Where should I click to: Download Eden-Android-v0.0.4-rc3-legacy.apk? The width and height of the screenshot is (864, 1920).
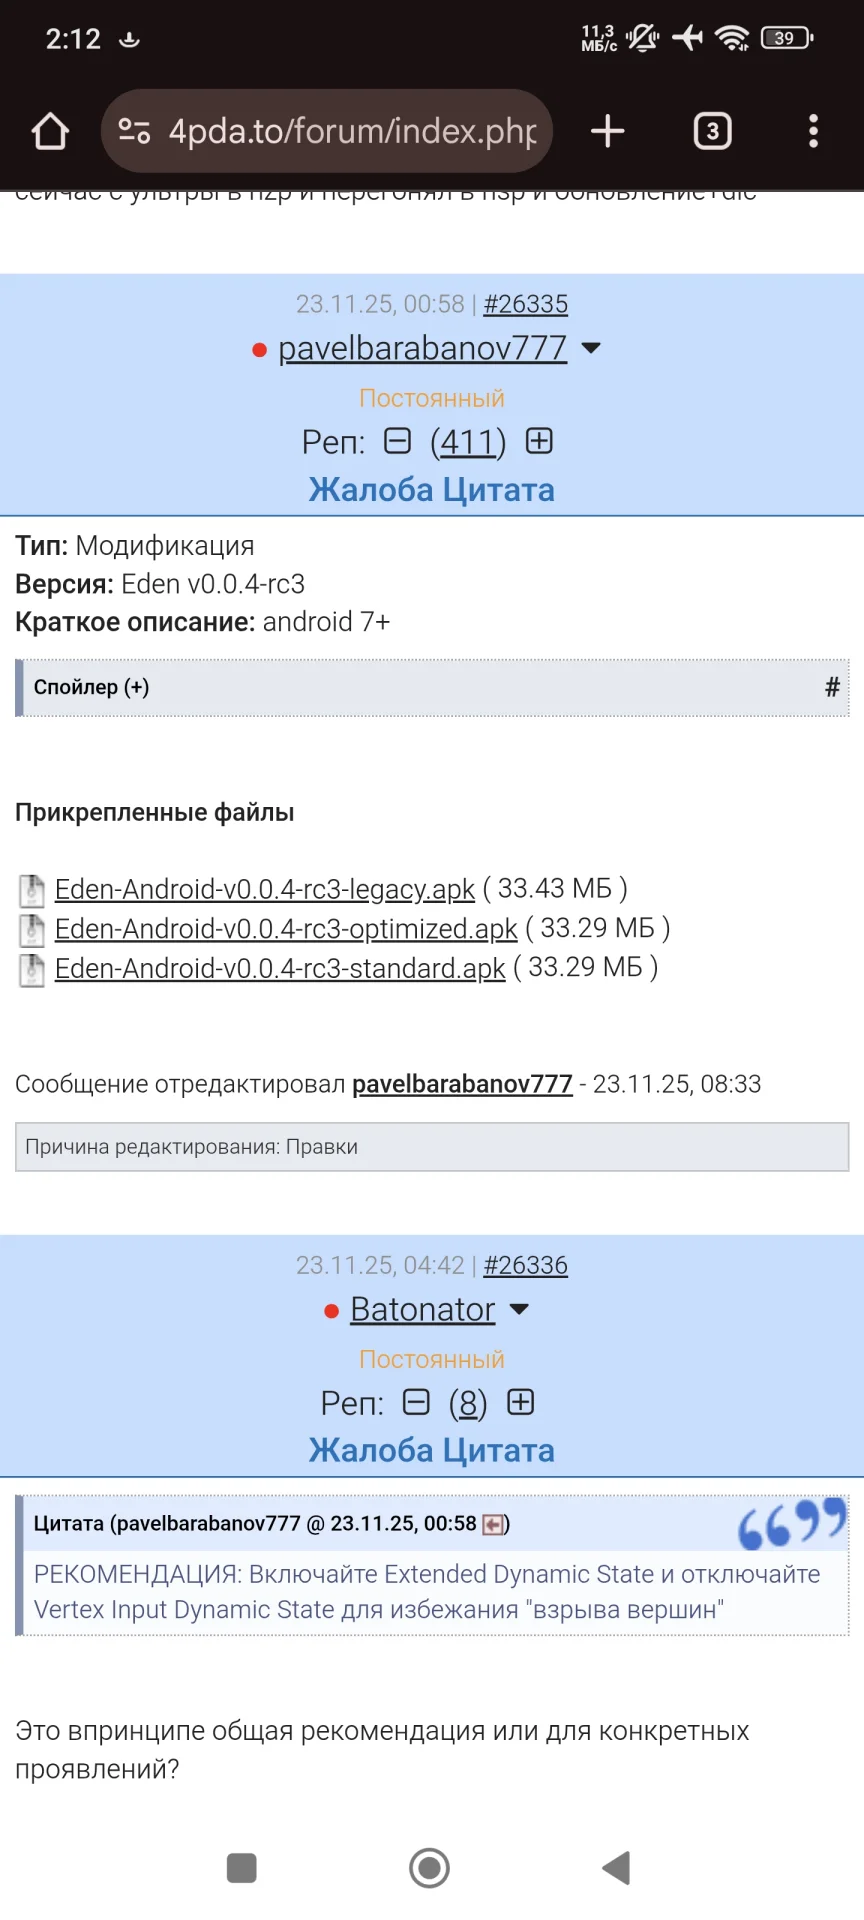point(264,889)
